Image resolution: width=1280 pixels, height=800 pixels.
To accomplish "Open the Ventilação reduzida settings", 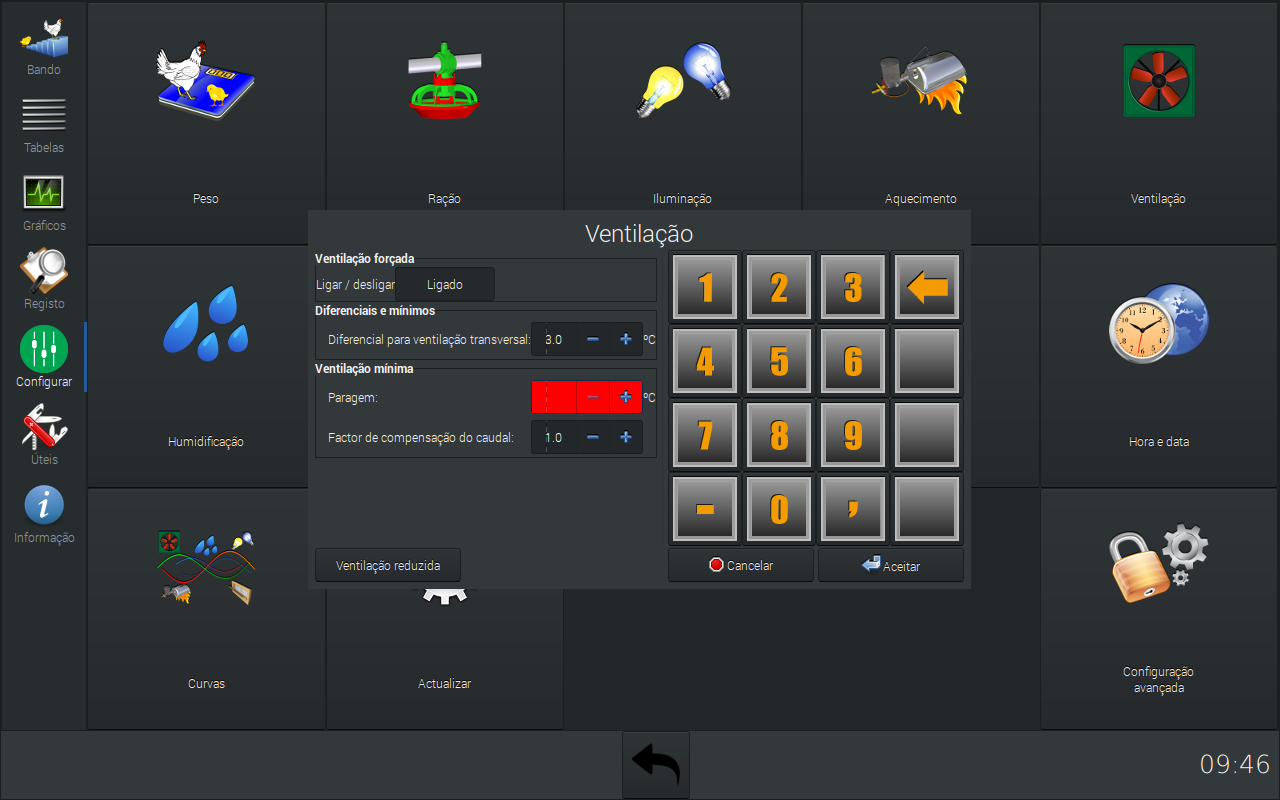I will 390,565.
